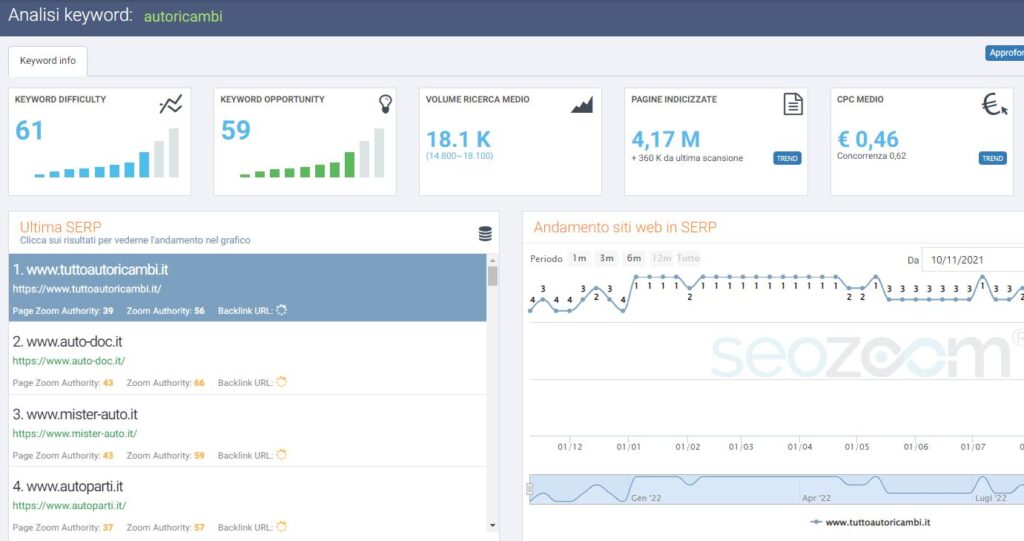Open the Ultima SERP database icon
Screen dimensions: 1024x541
pyautogui.click(x=485, y=234)
